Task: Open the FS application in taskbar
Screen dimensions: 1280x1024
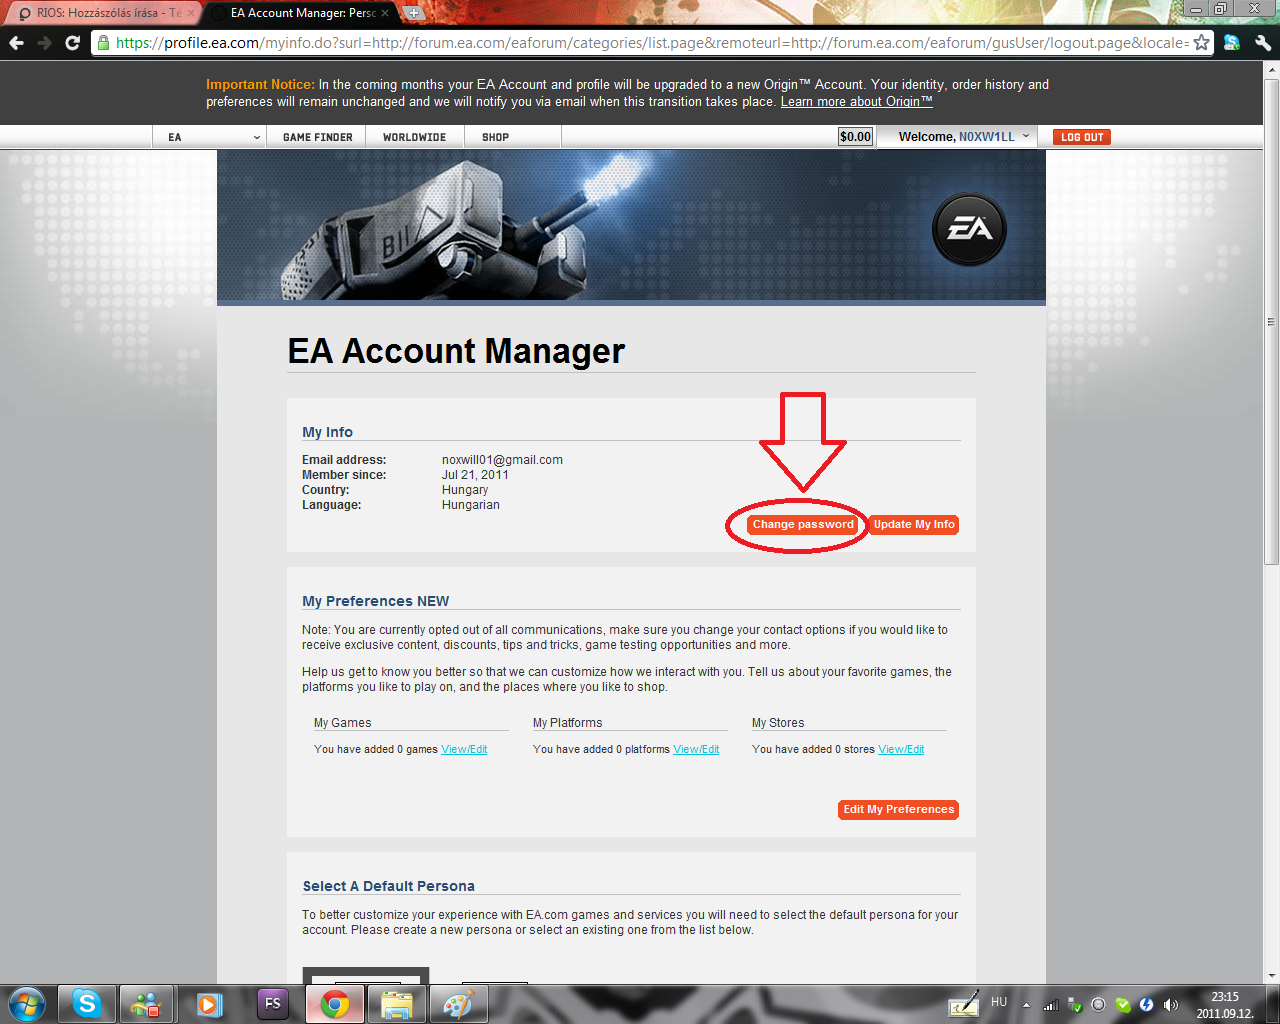Action: [x=272, y=1003]
